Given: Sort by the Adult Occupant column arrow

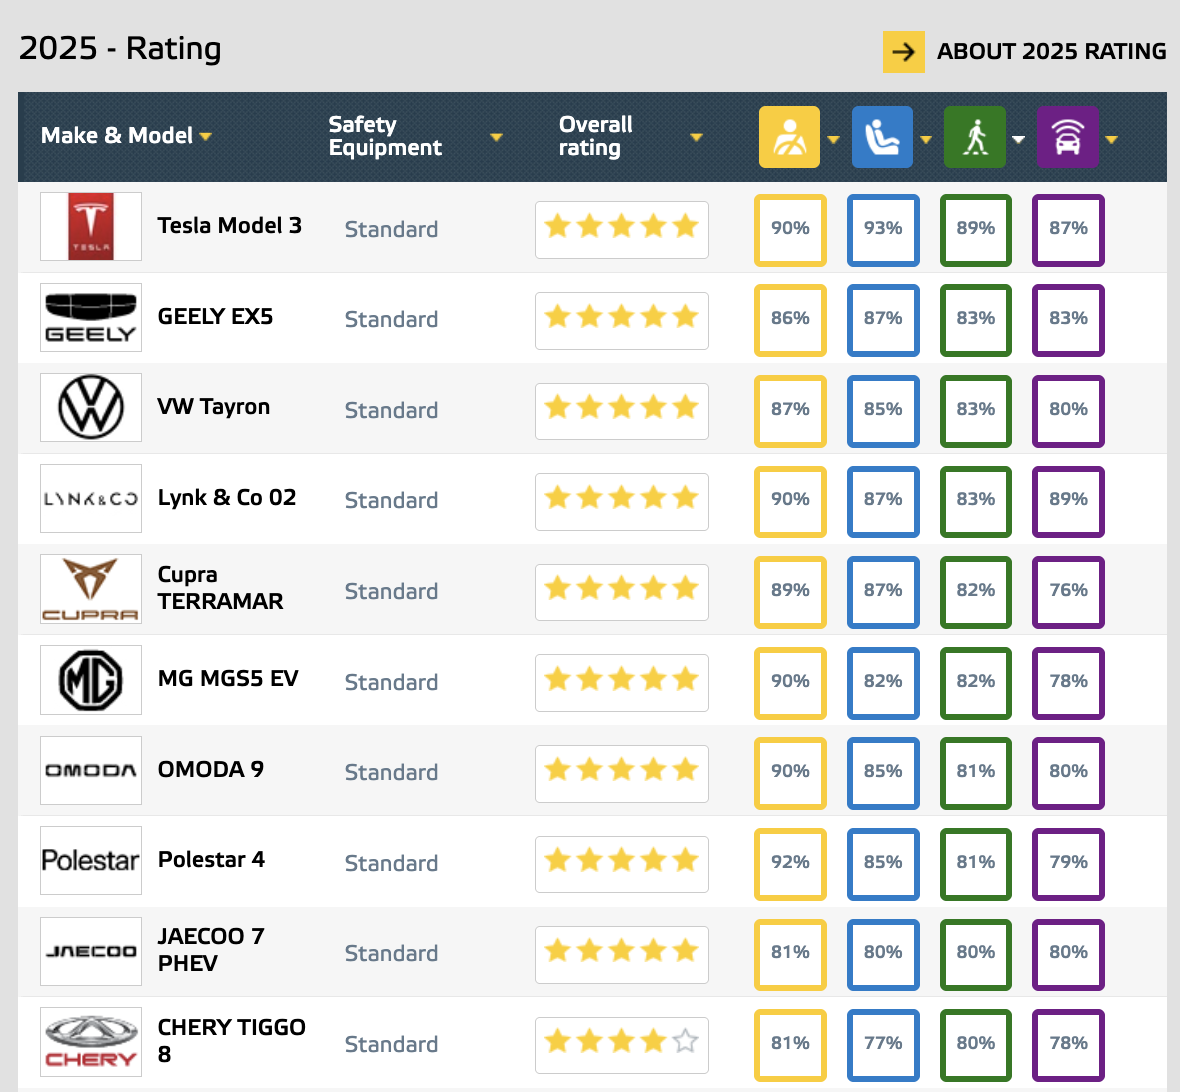Looking at the screenshot, I should point(833,139).
